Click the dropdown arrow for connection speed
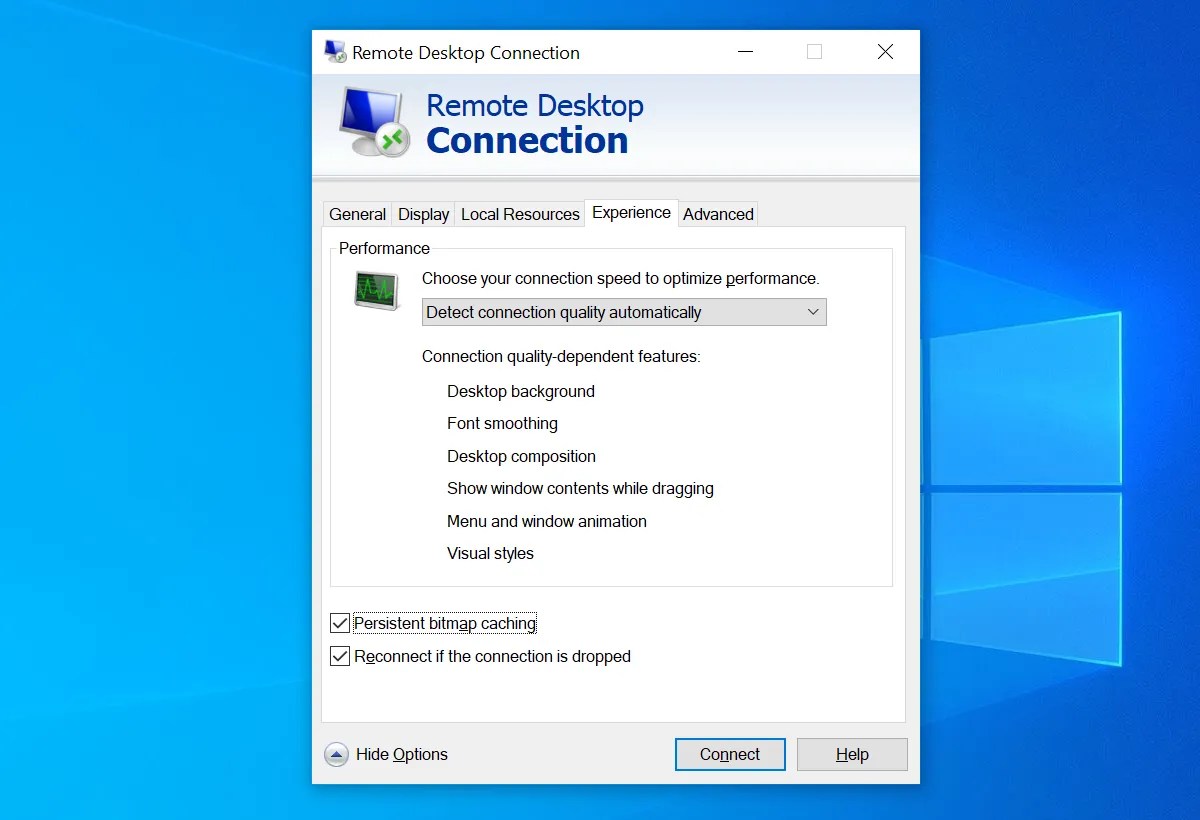The image size is (1200, 820). click(813, 311)
